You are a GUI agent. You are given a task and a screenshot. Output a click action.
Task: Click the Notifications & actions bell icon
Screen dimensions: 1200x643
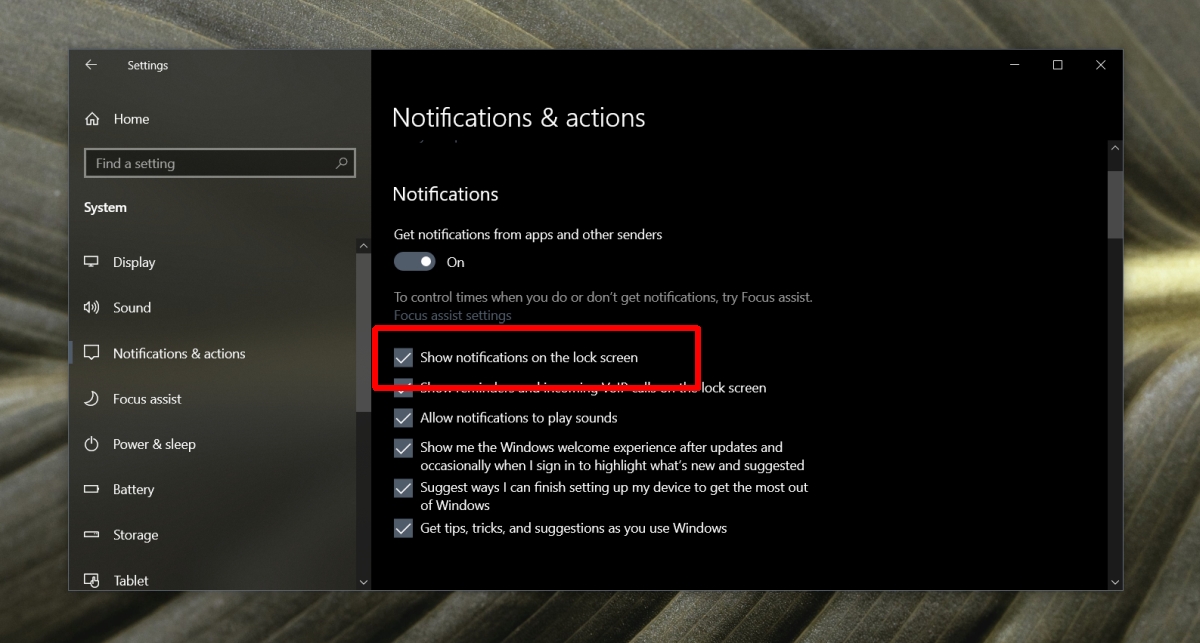point(93,353)
